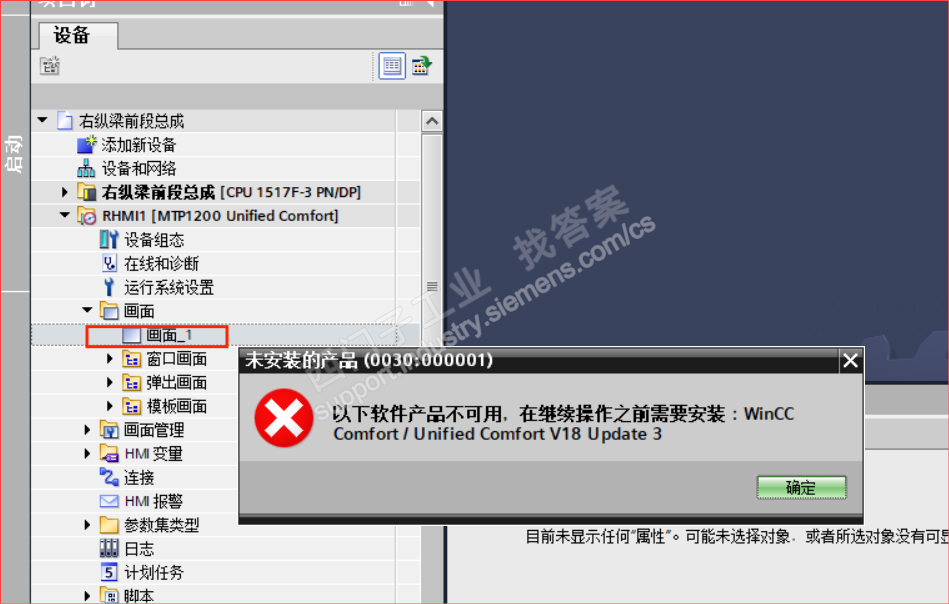The image size is (949, 604).
Task: Open the Scheduled tasks icon (计划任务)
Action: point(109,572)
